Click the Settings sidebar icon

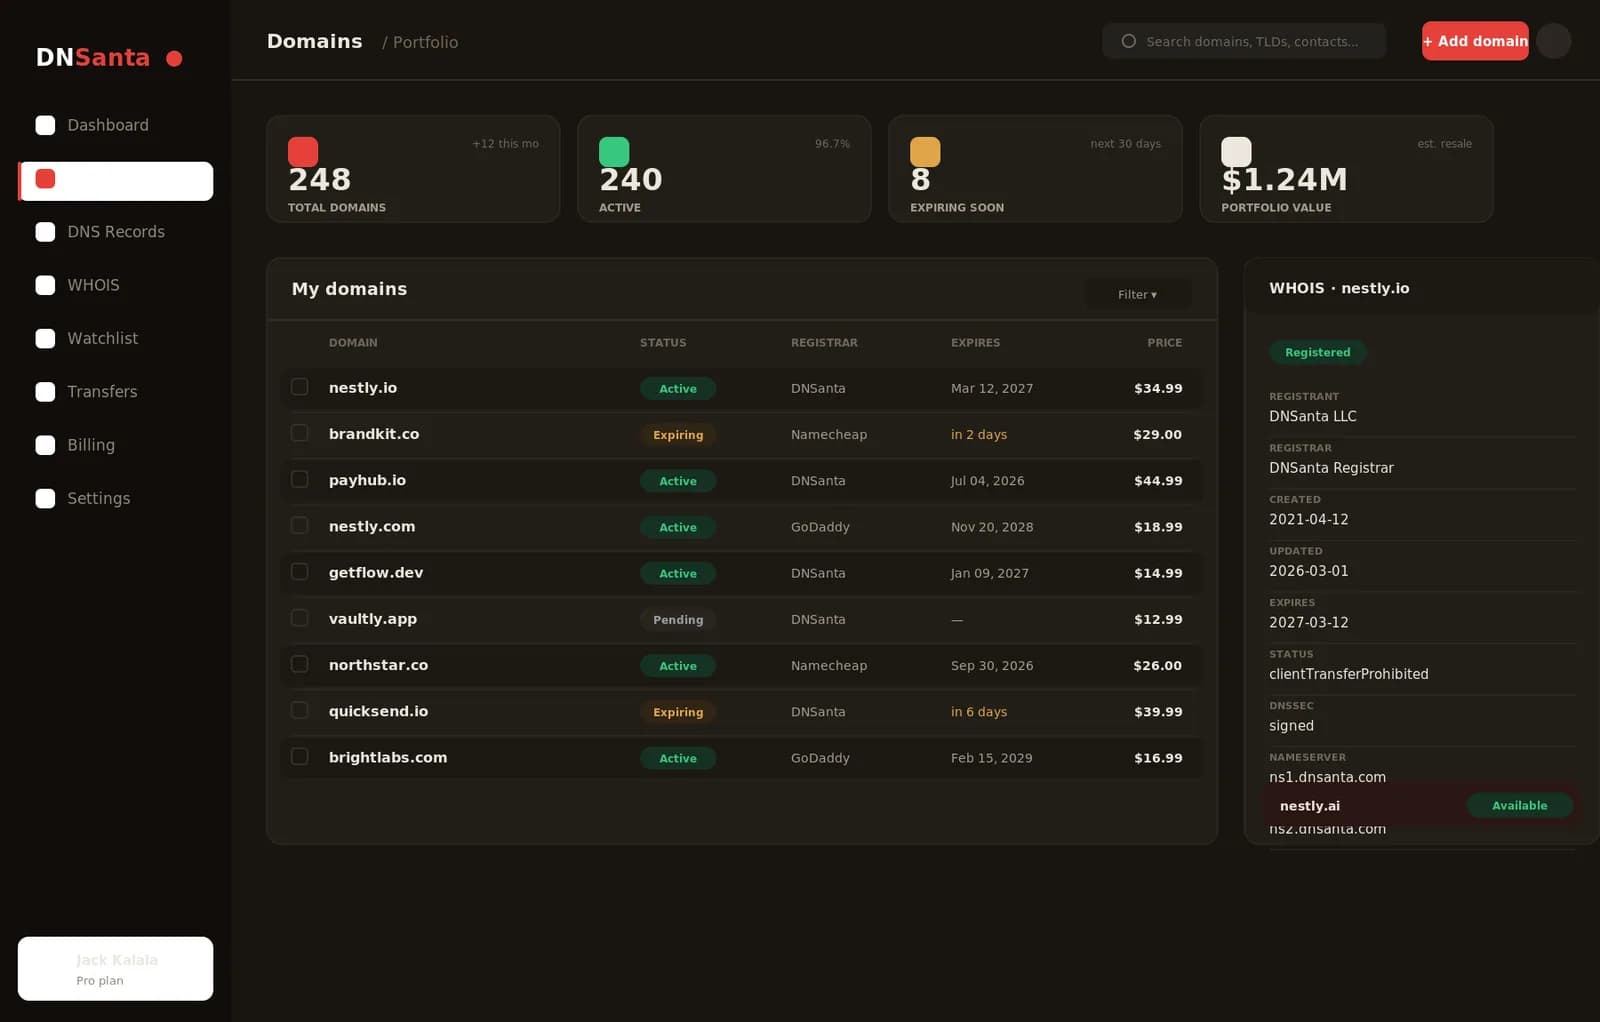tap(45, 498)
